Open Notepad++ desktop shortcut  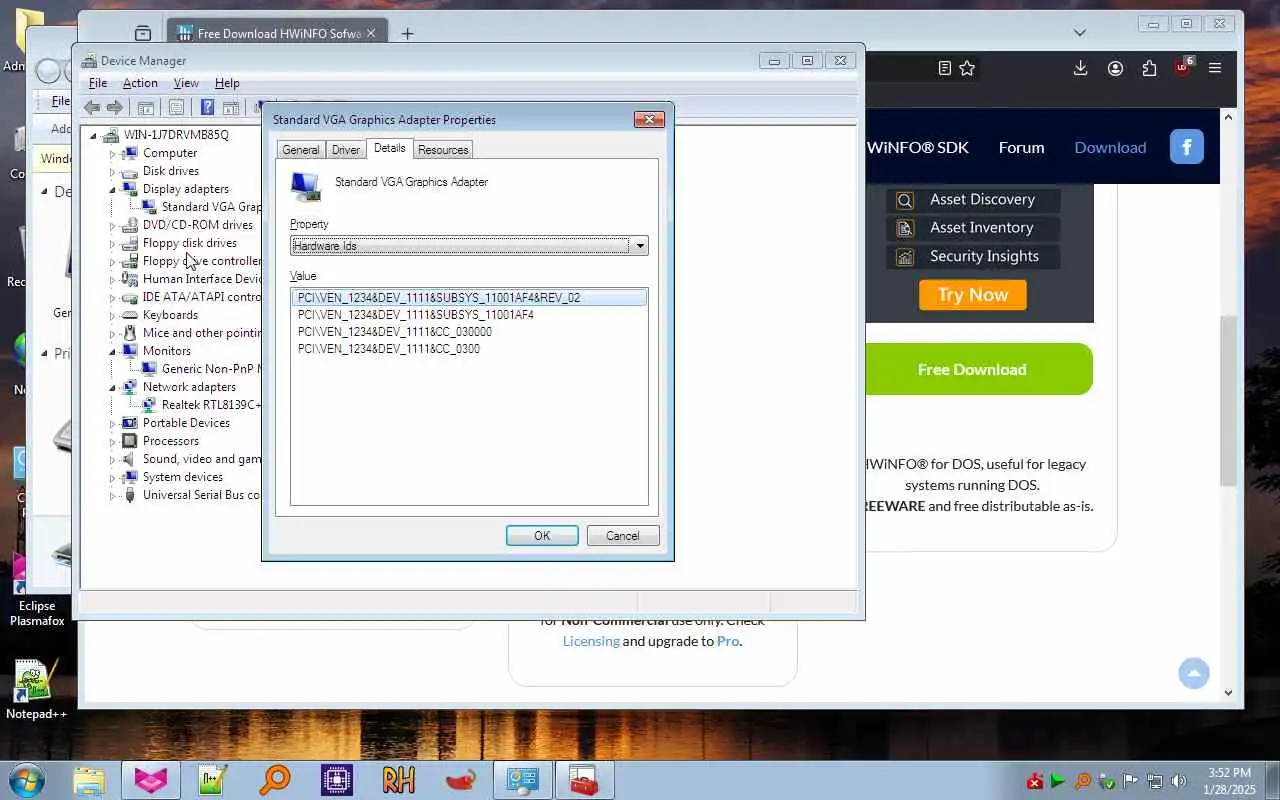(x=36, y=689)
